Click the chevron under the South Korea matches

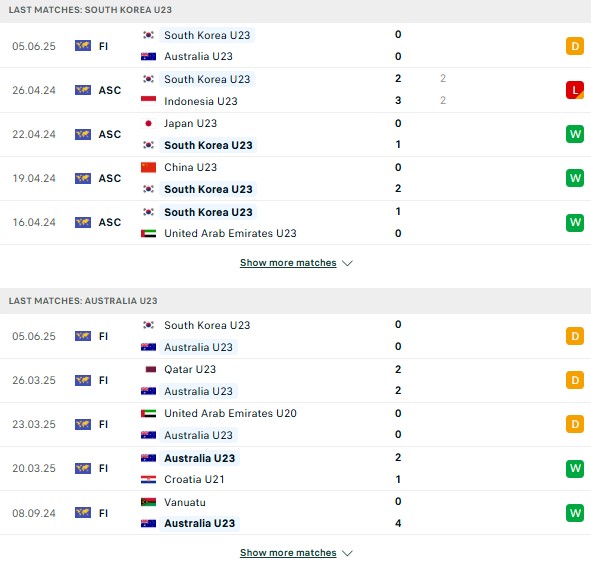pos(347,263)
